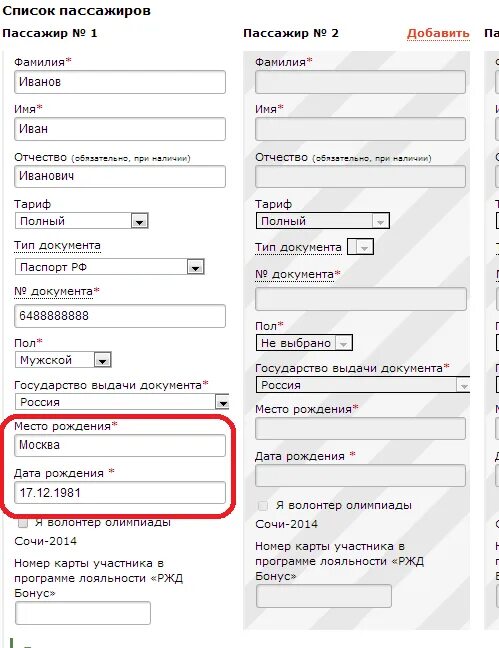Click Отчество field containing Иванович
This screenshot has width=499, height=648.
120,176
